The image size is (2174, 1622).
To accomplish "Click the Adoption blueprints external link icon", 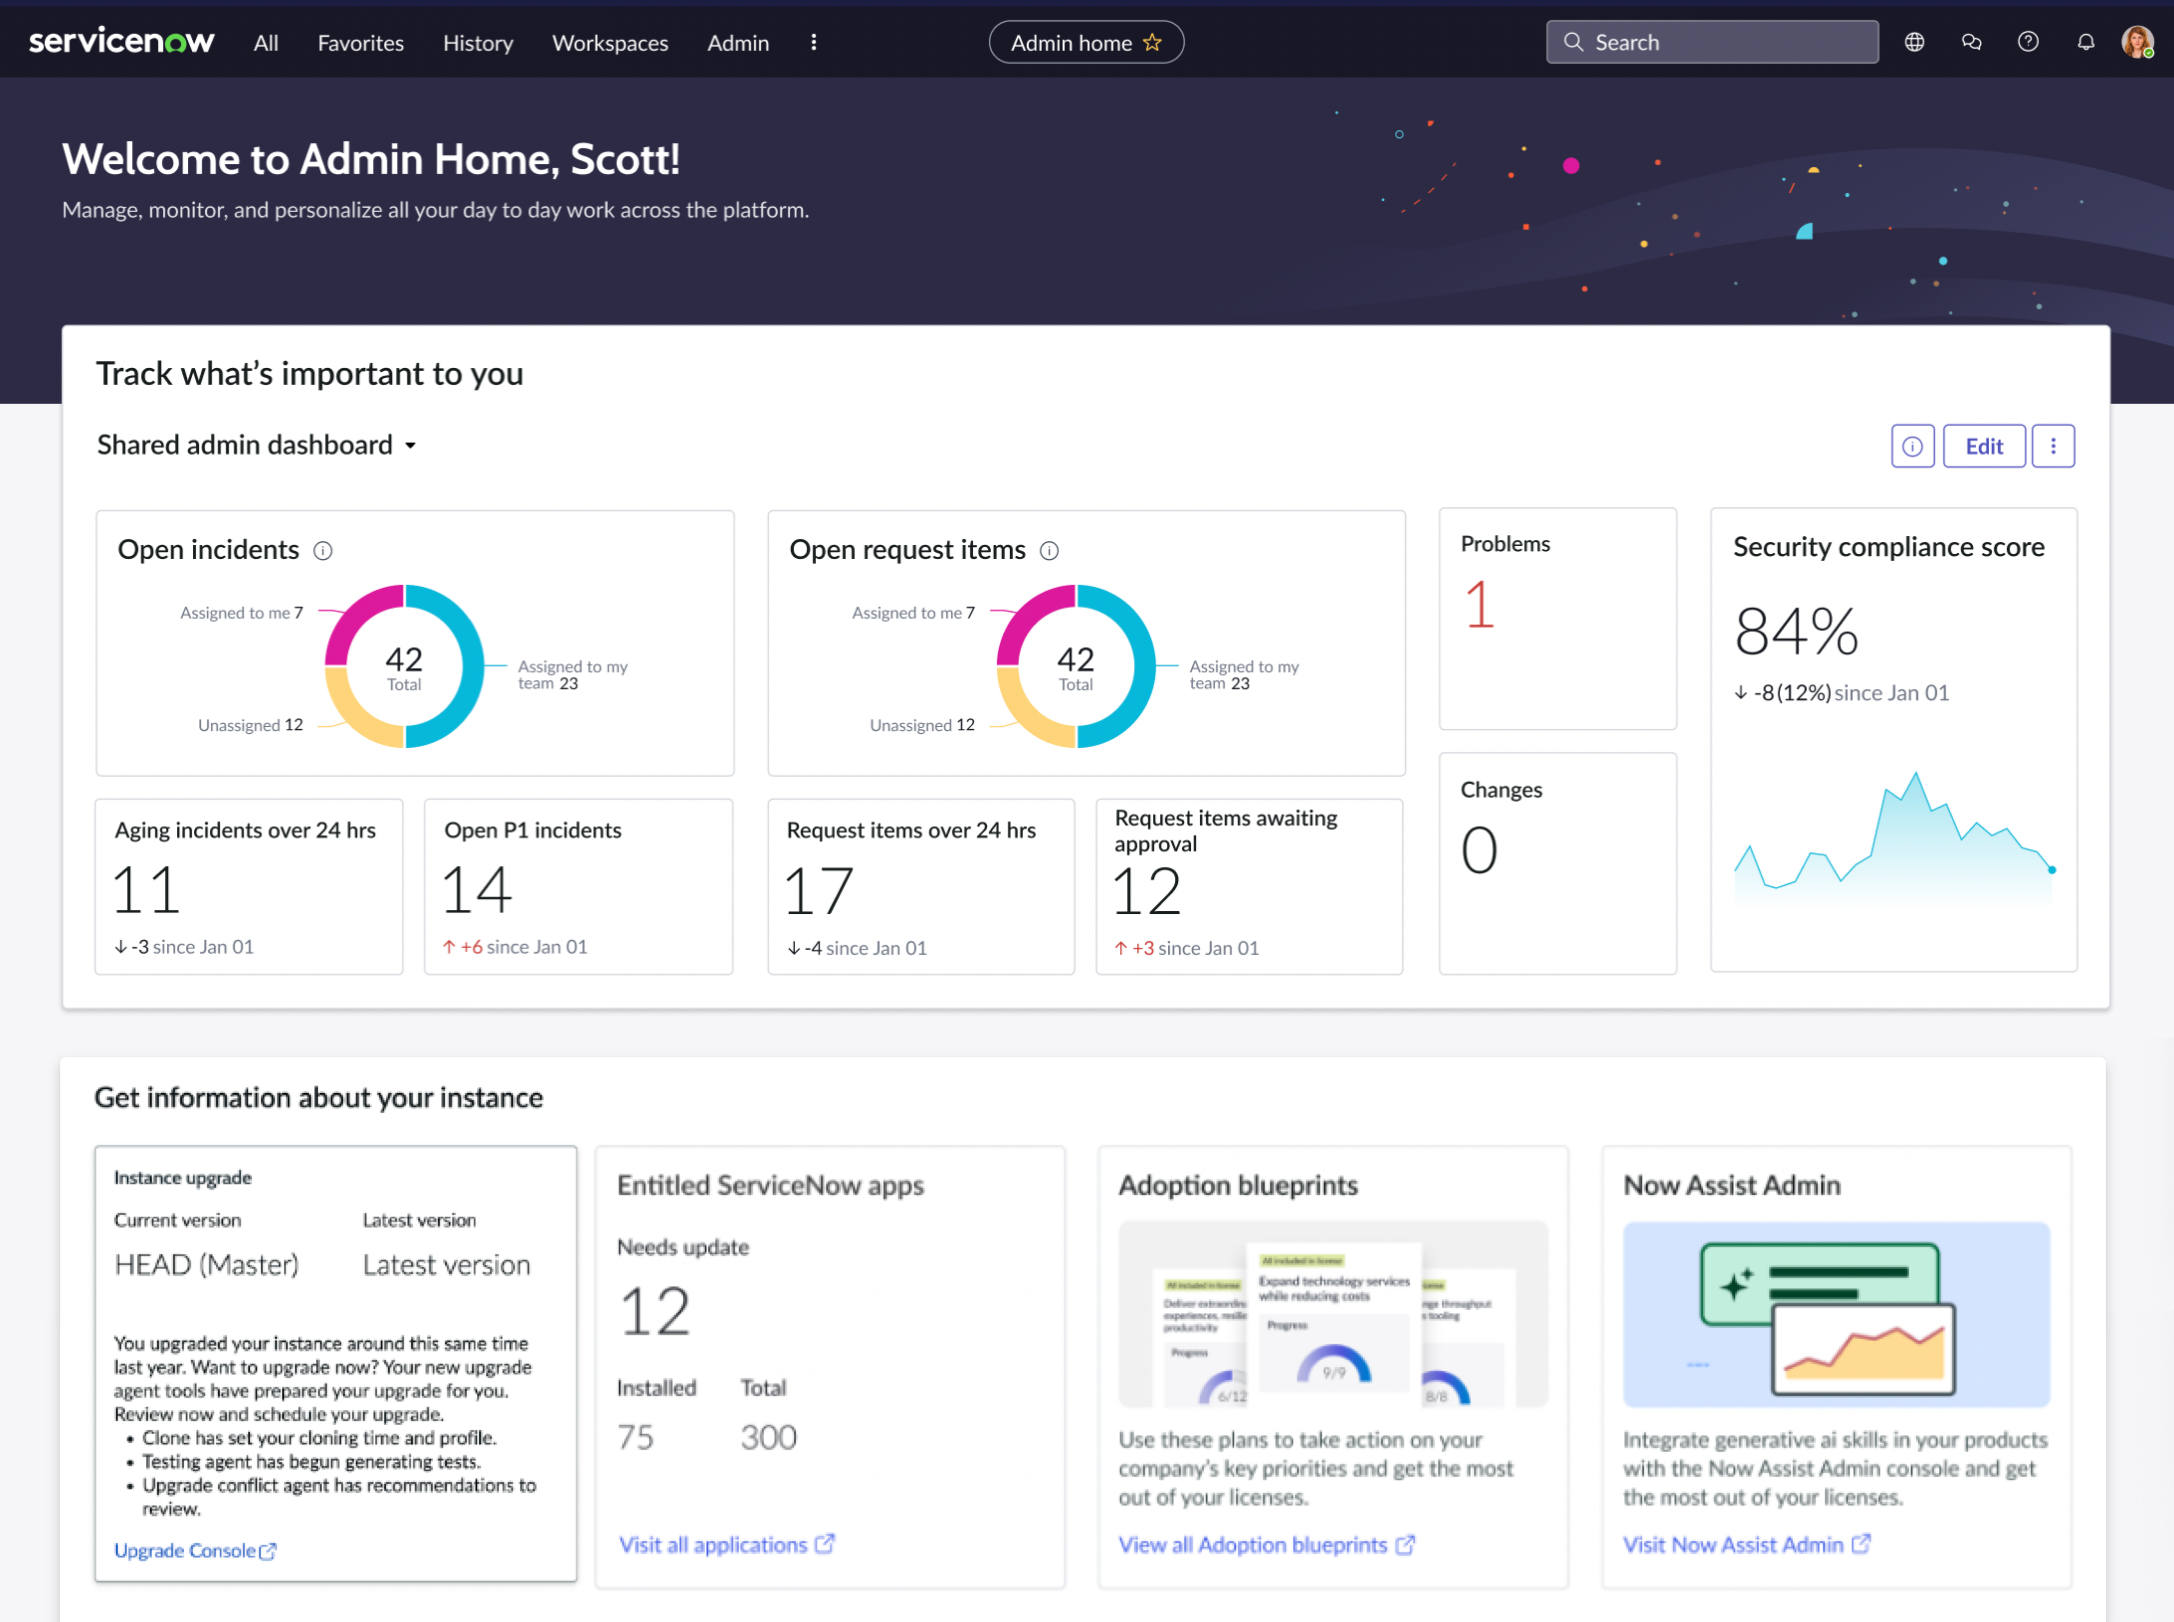I will (1405, 1545).
